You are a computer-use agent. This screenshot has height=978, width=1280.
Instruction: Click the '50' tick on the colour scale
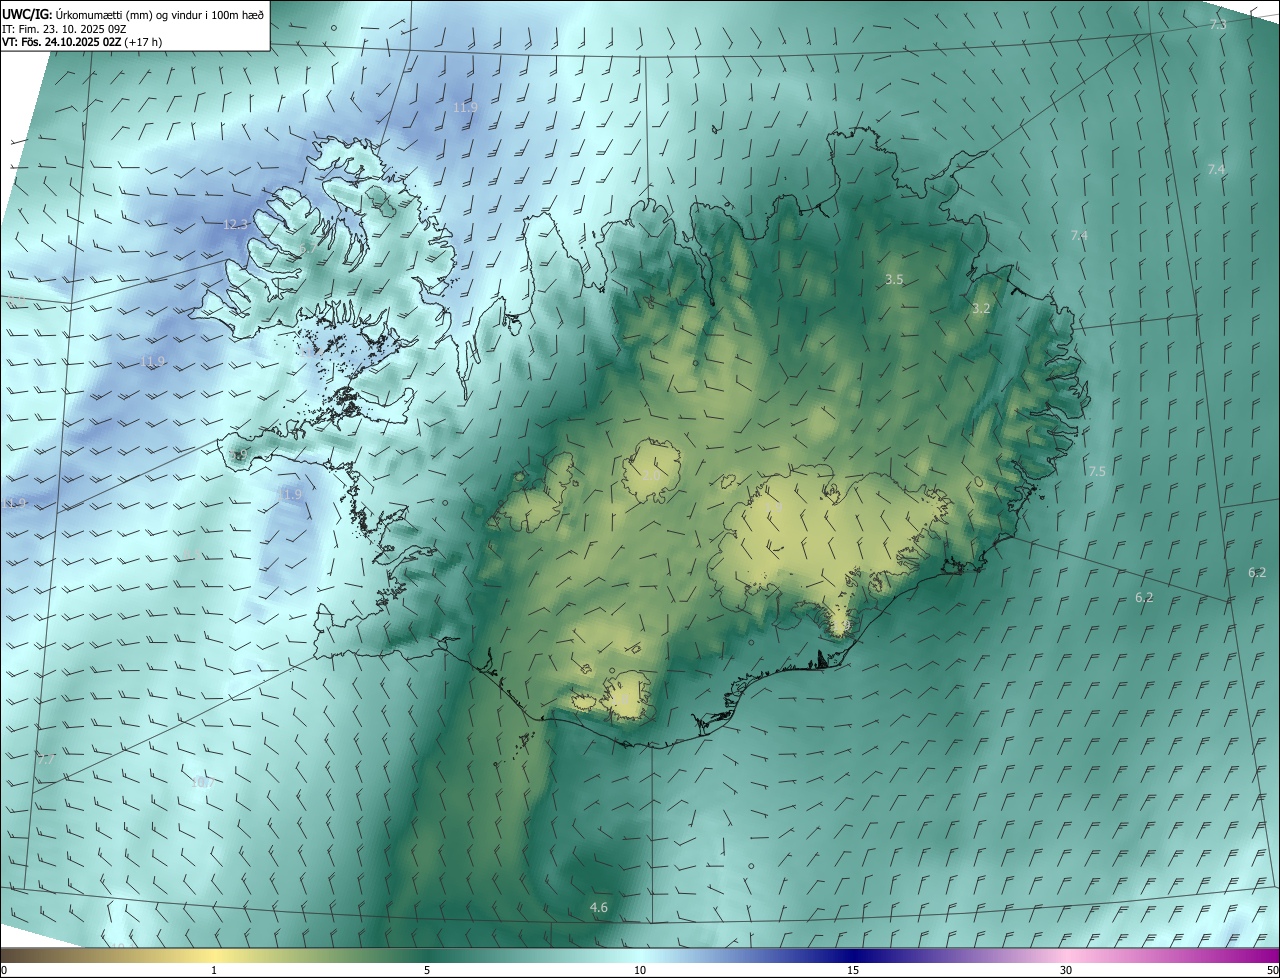click(1272, 970)
